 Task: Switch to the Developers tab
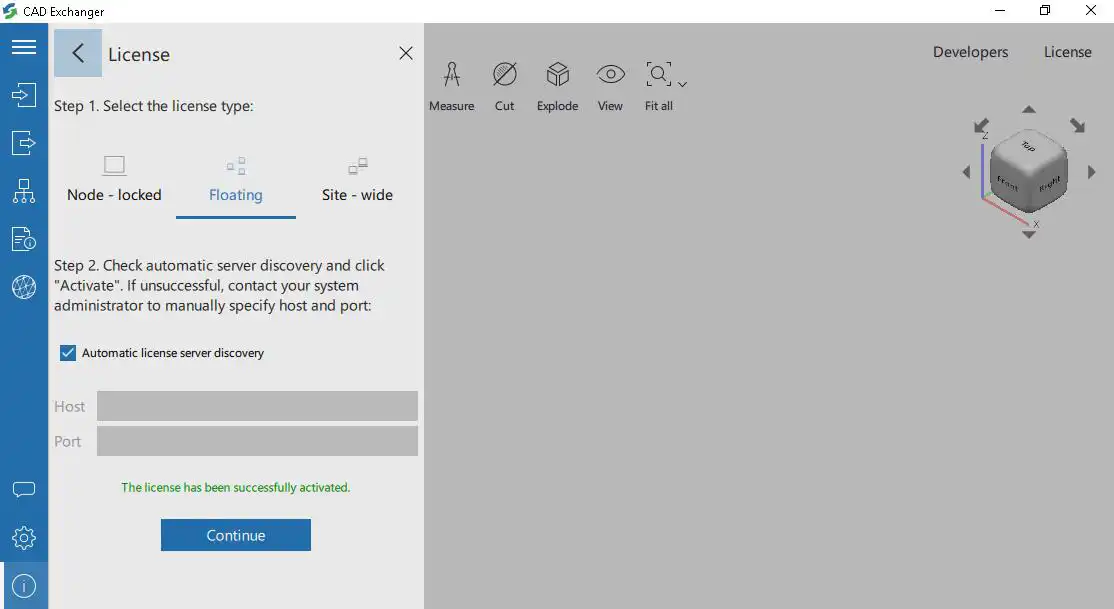pyautogui.click(x=970, y=52)
